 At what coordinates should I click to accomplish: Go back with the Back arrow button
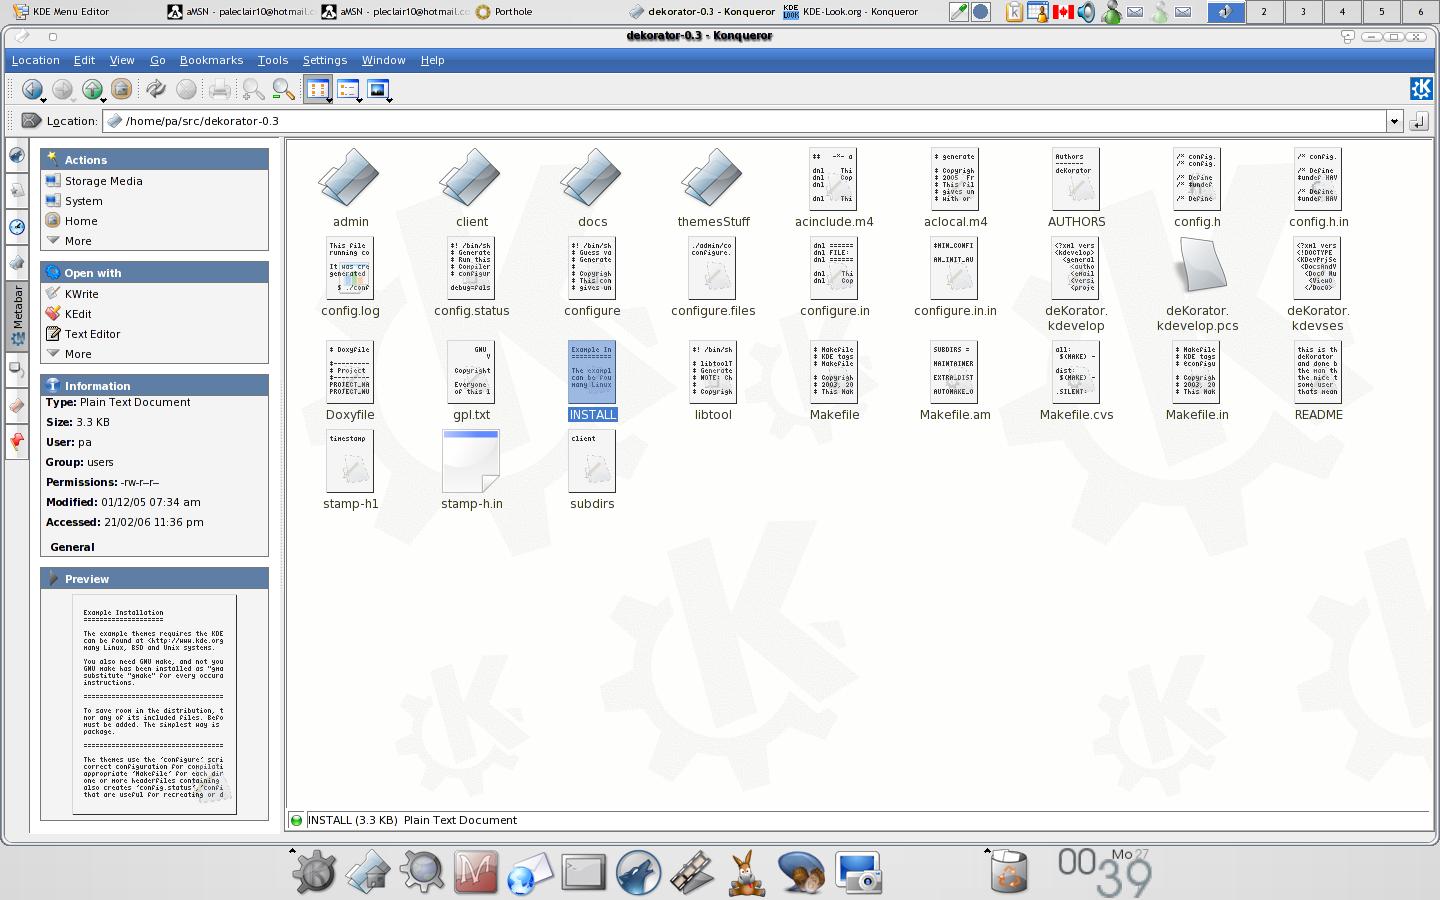click(x=31, y=89)
